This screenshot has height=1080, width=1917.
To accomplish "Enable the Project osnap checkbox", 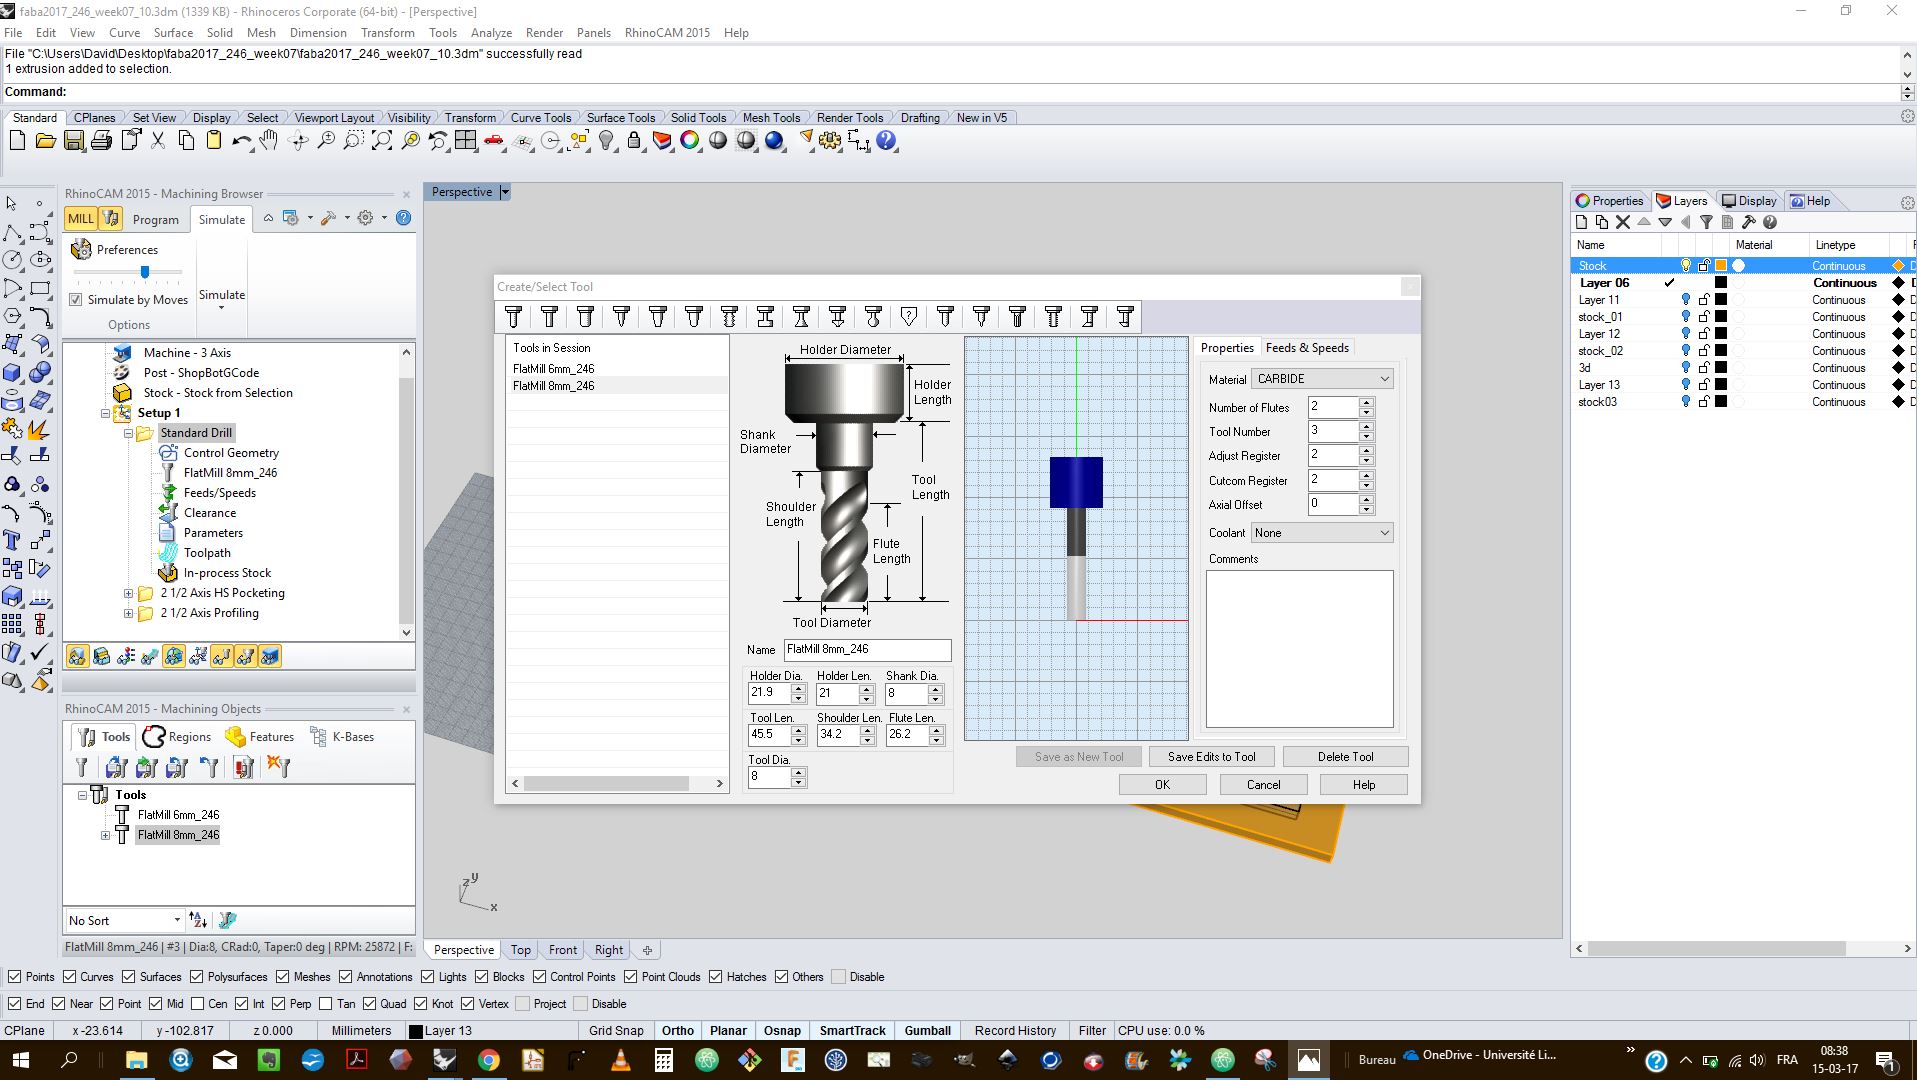I will [523, 1004].
